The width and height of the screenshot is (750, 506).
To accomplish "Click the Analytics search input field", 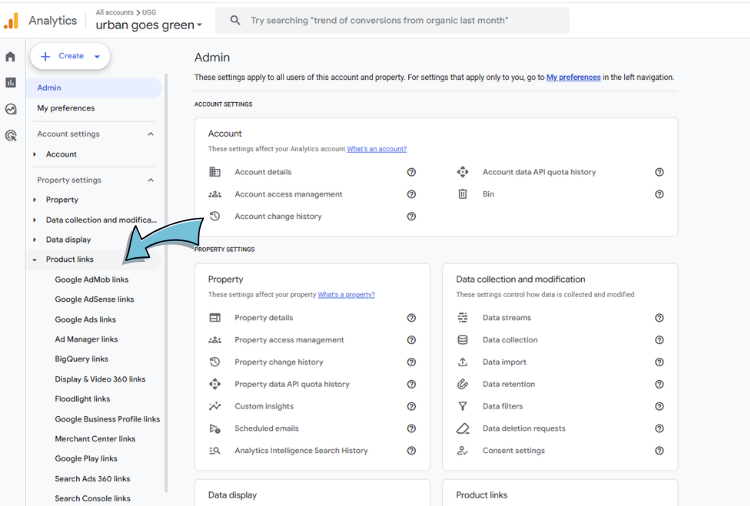I will (392, 21).
